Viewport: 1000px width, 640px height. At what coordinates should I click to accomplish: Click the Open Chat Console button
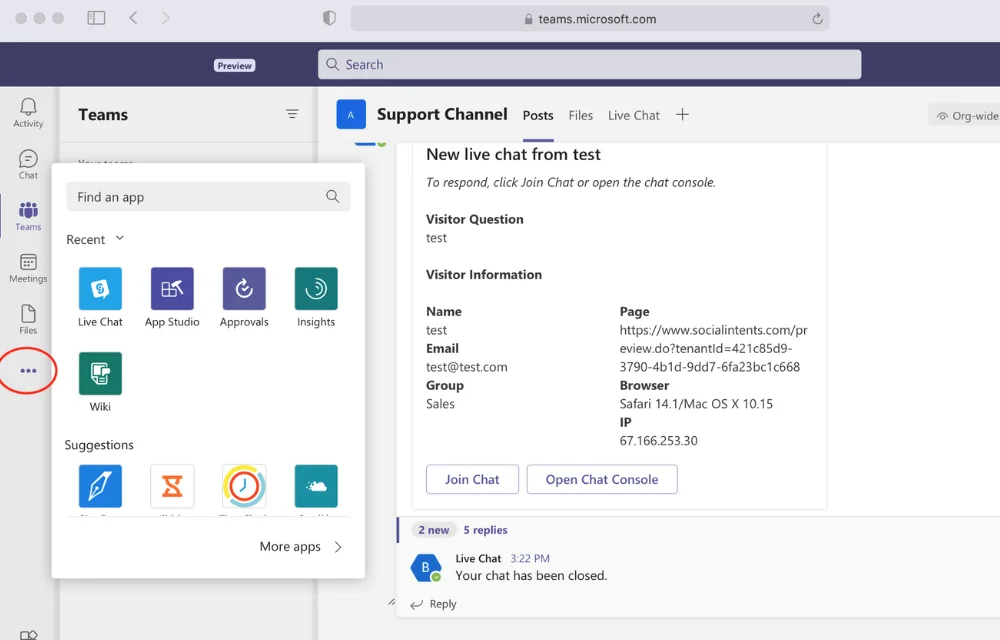pos(602,479)
